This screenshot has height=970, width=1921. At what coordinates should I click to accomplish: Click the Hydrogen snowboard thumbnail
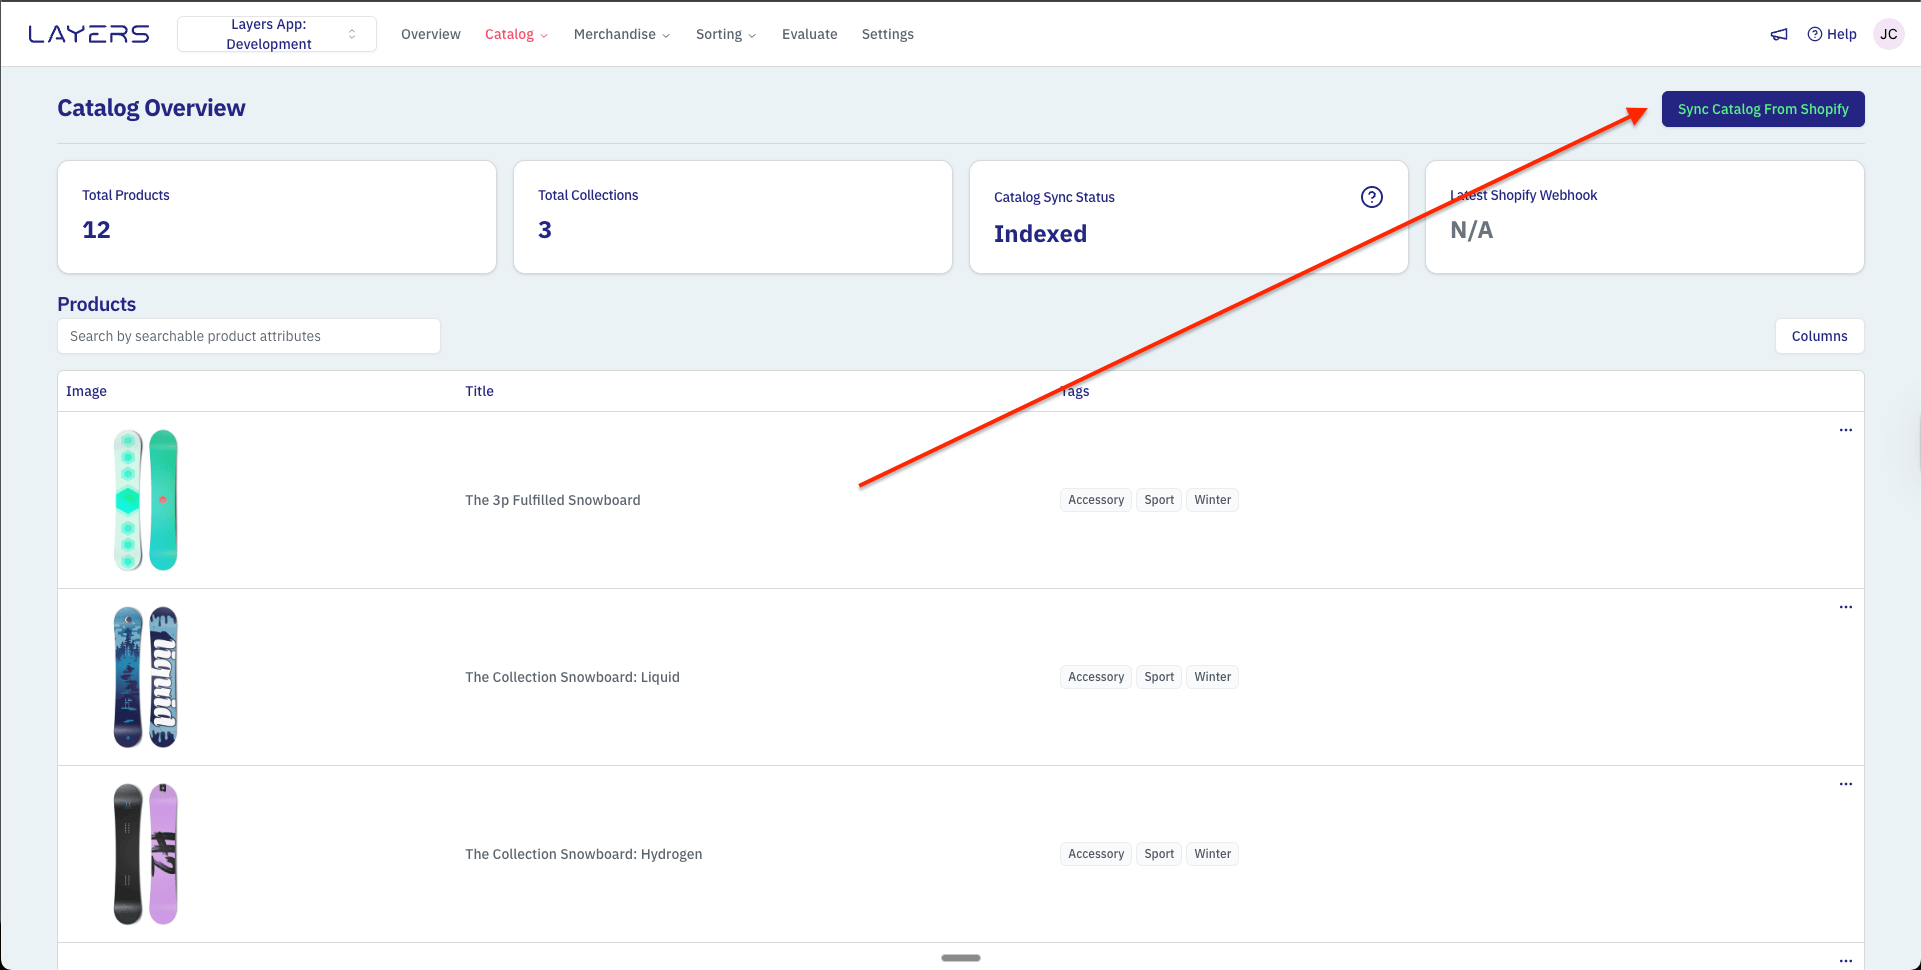click(x=146, y=854)
